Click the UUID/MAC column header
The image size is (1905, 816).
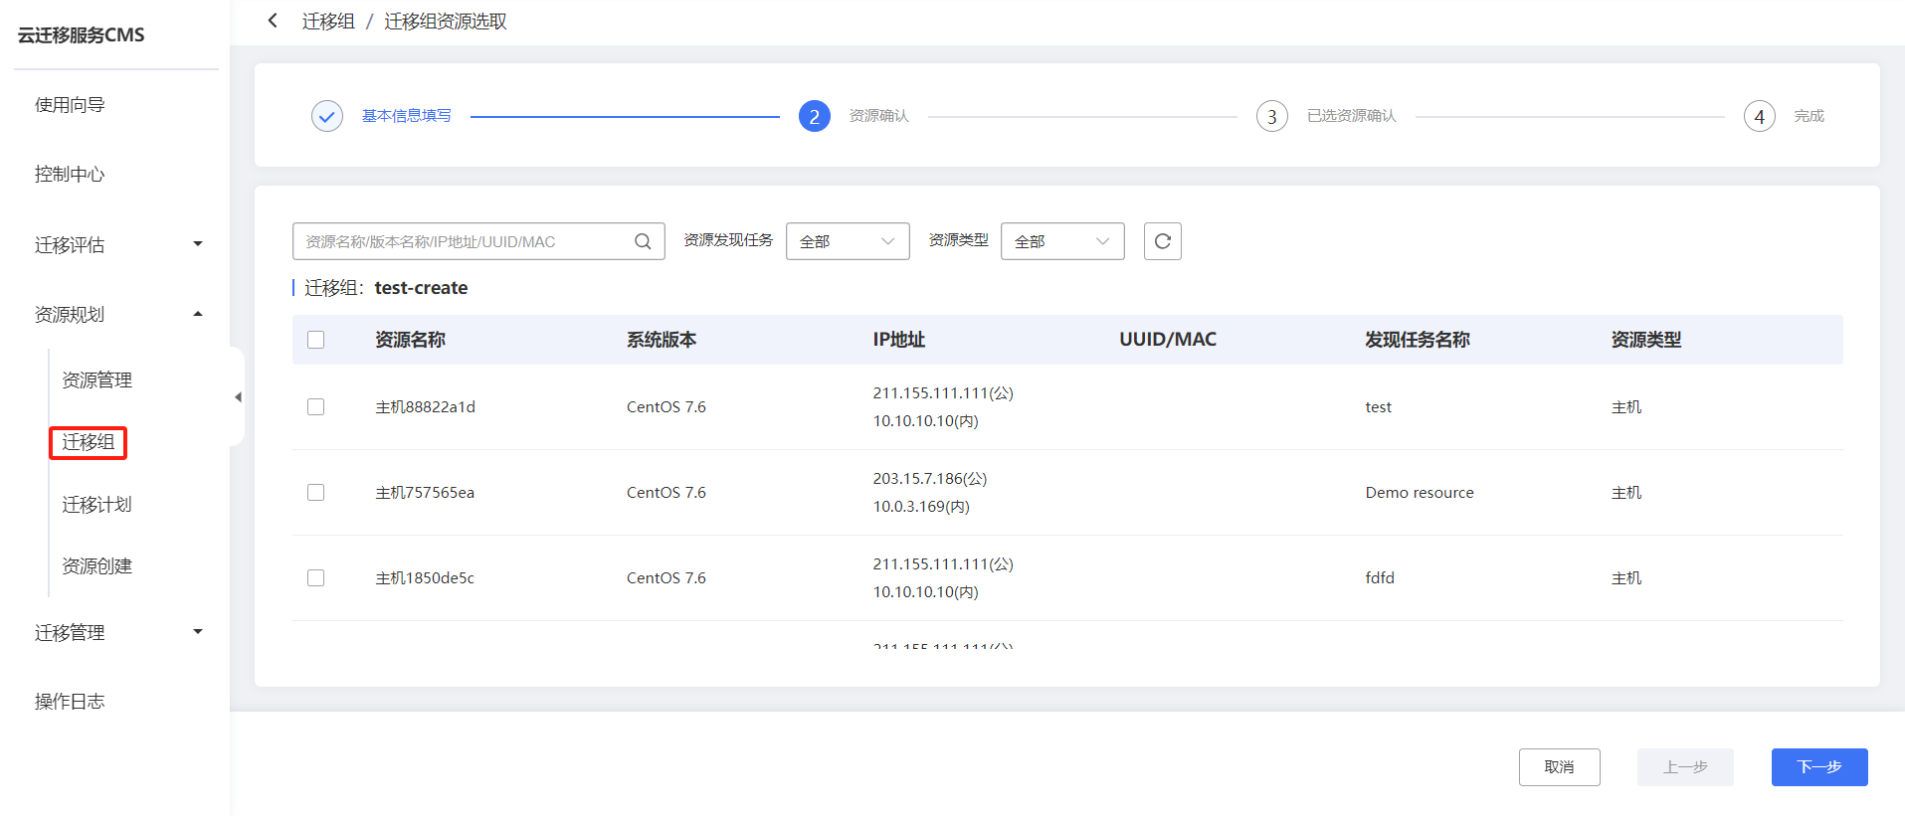(x=1168, y=340)
